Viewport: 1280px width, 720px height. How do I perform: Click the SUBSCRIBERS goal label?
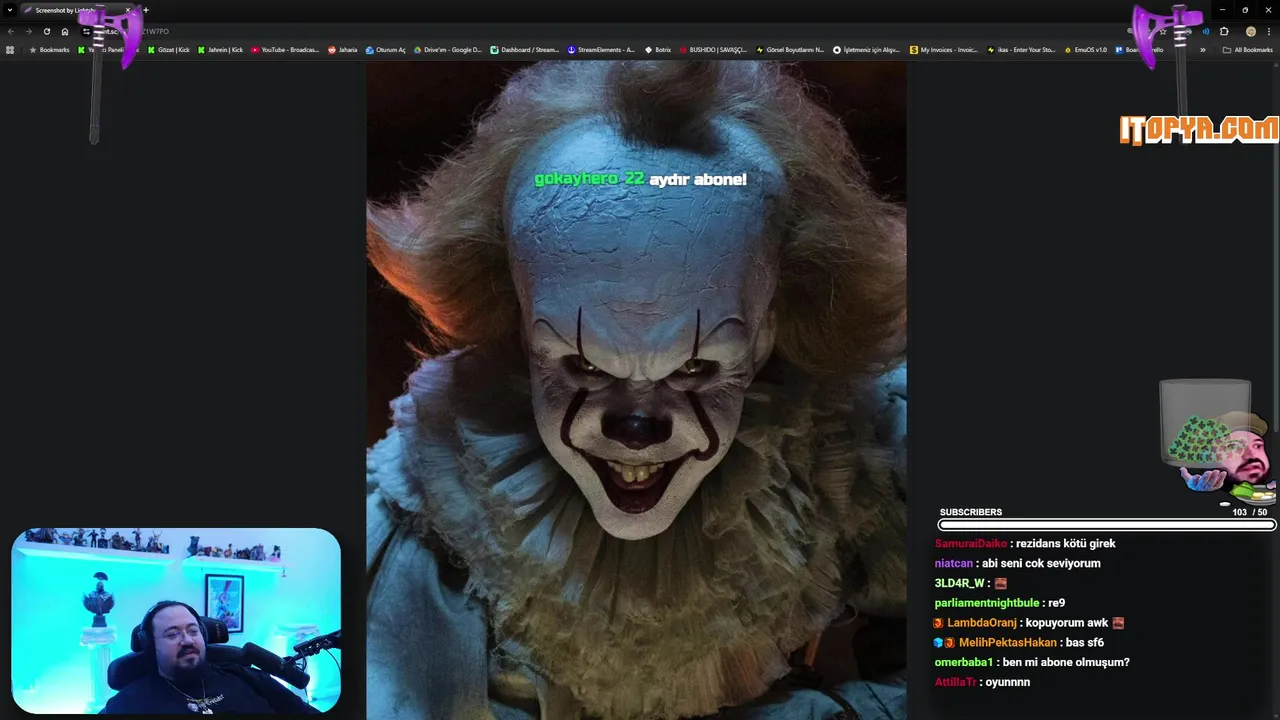(x=970, y=512)
